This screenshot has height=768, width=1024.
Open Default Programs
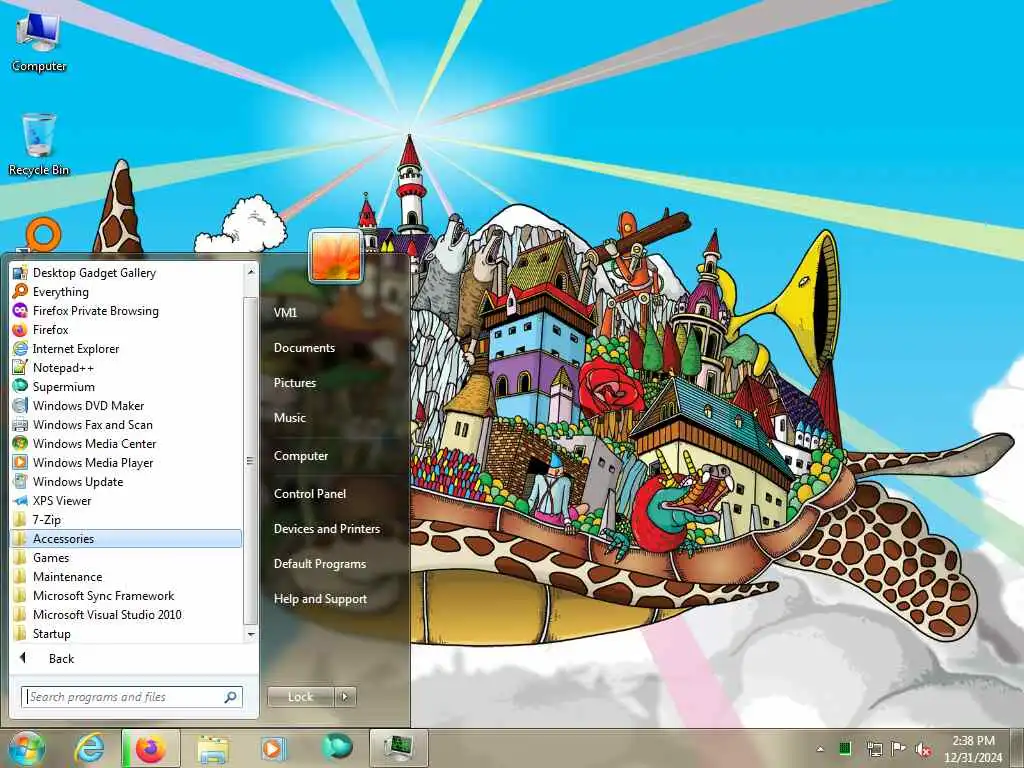coord(319,563)
